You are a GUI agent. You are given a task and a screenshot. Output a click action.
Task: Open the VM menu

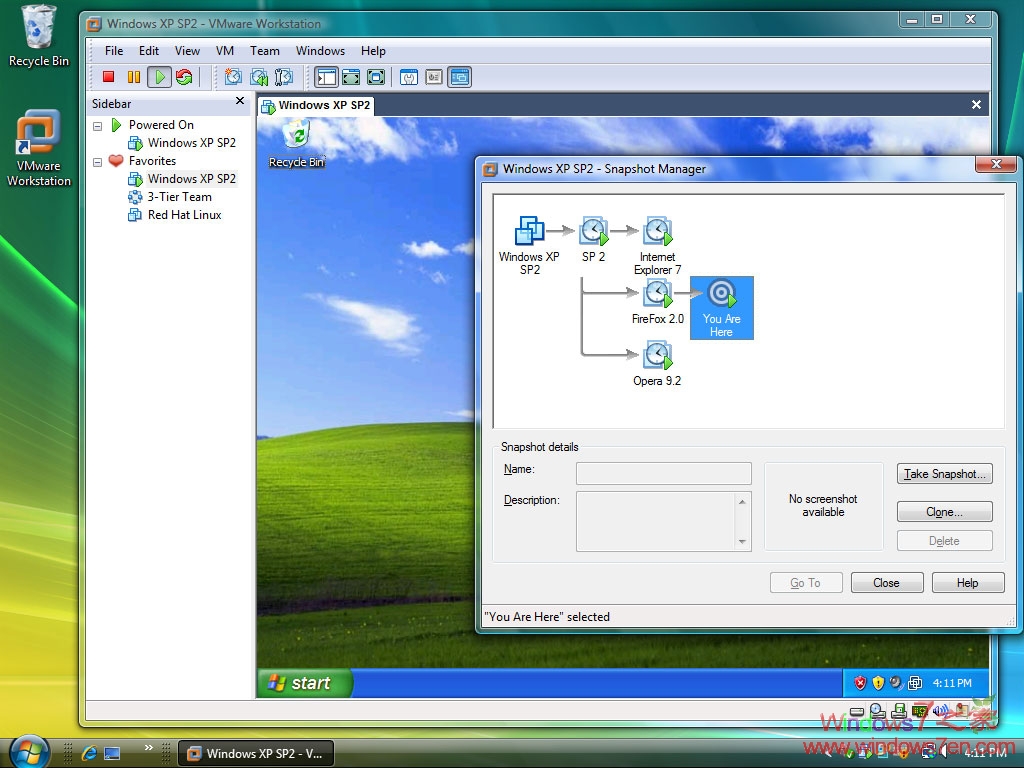(225, 51)
